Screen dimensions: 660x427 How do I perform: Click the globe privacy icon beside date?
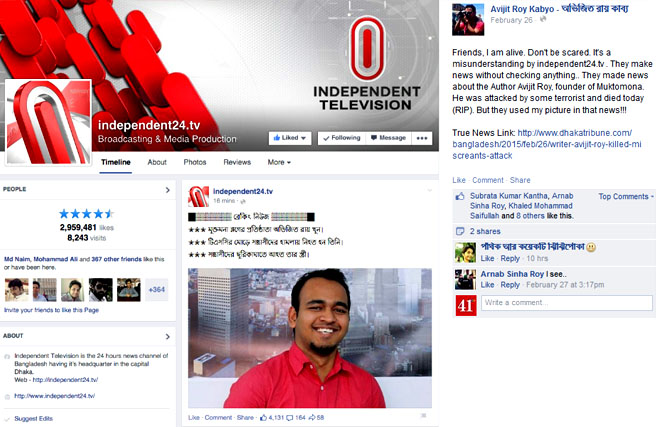click(543, 19)
